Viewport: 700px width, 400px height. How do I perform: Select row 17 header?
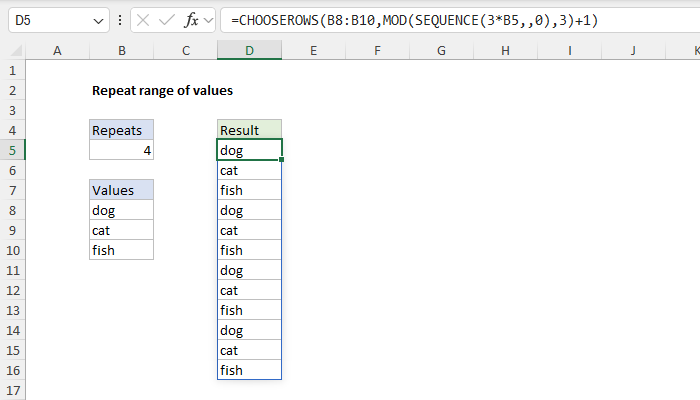[12, 390]
